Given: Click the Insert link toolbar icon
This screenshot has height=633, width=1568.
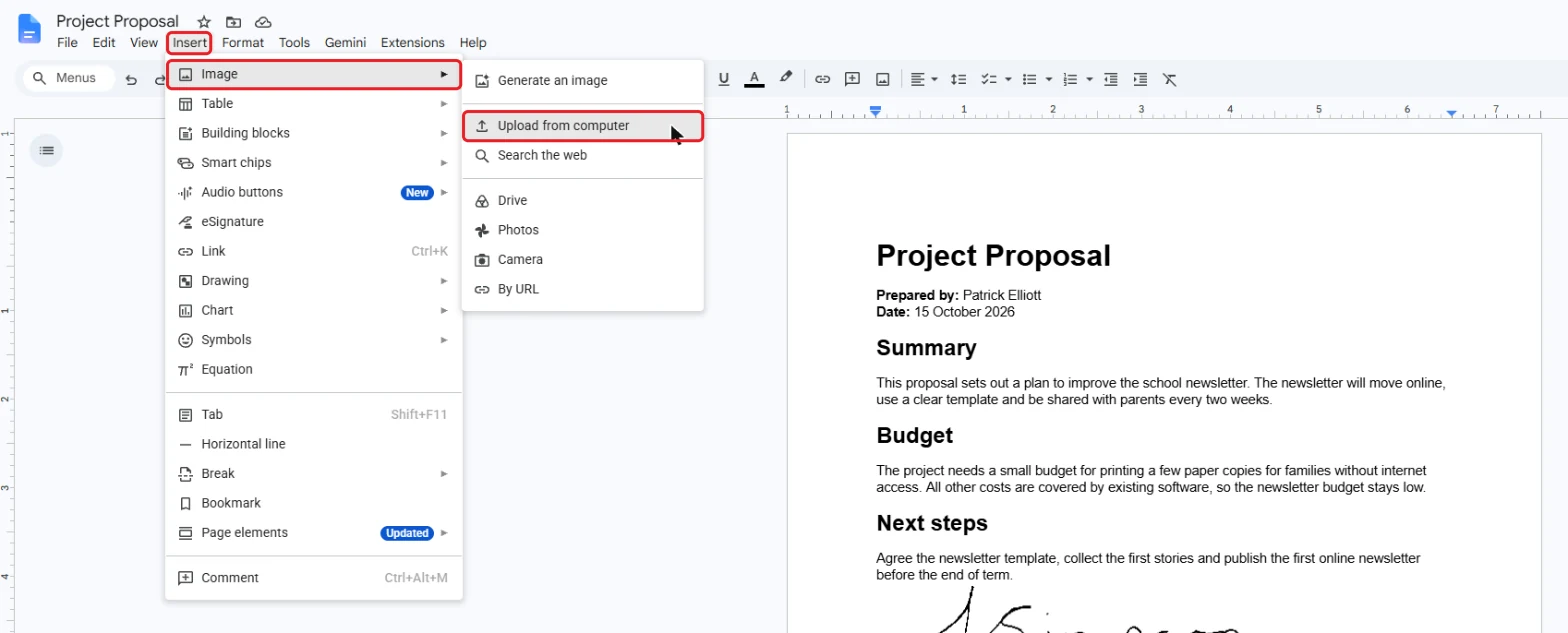Looking at the screenshot, I should click(822, 78).
